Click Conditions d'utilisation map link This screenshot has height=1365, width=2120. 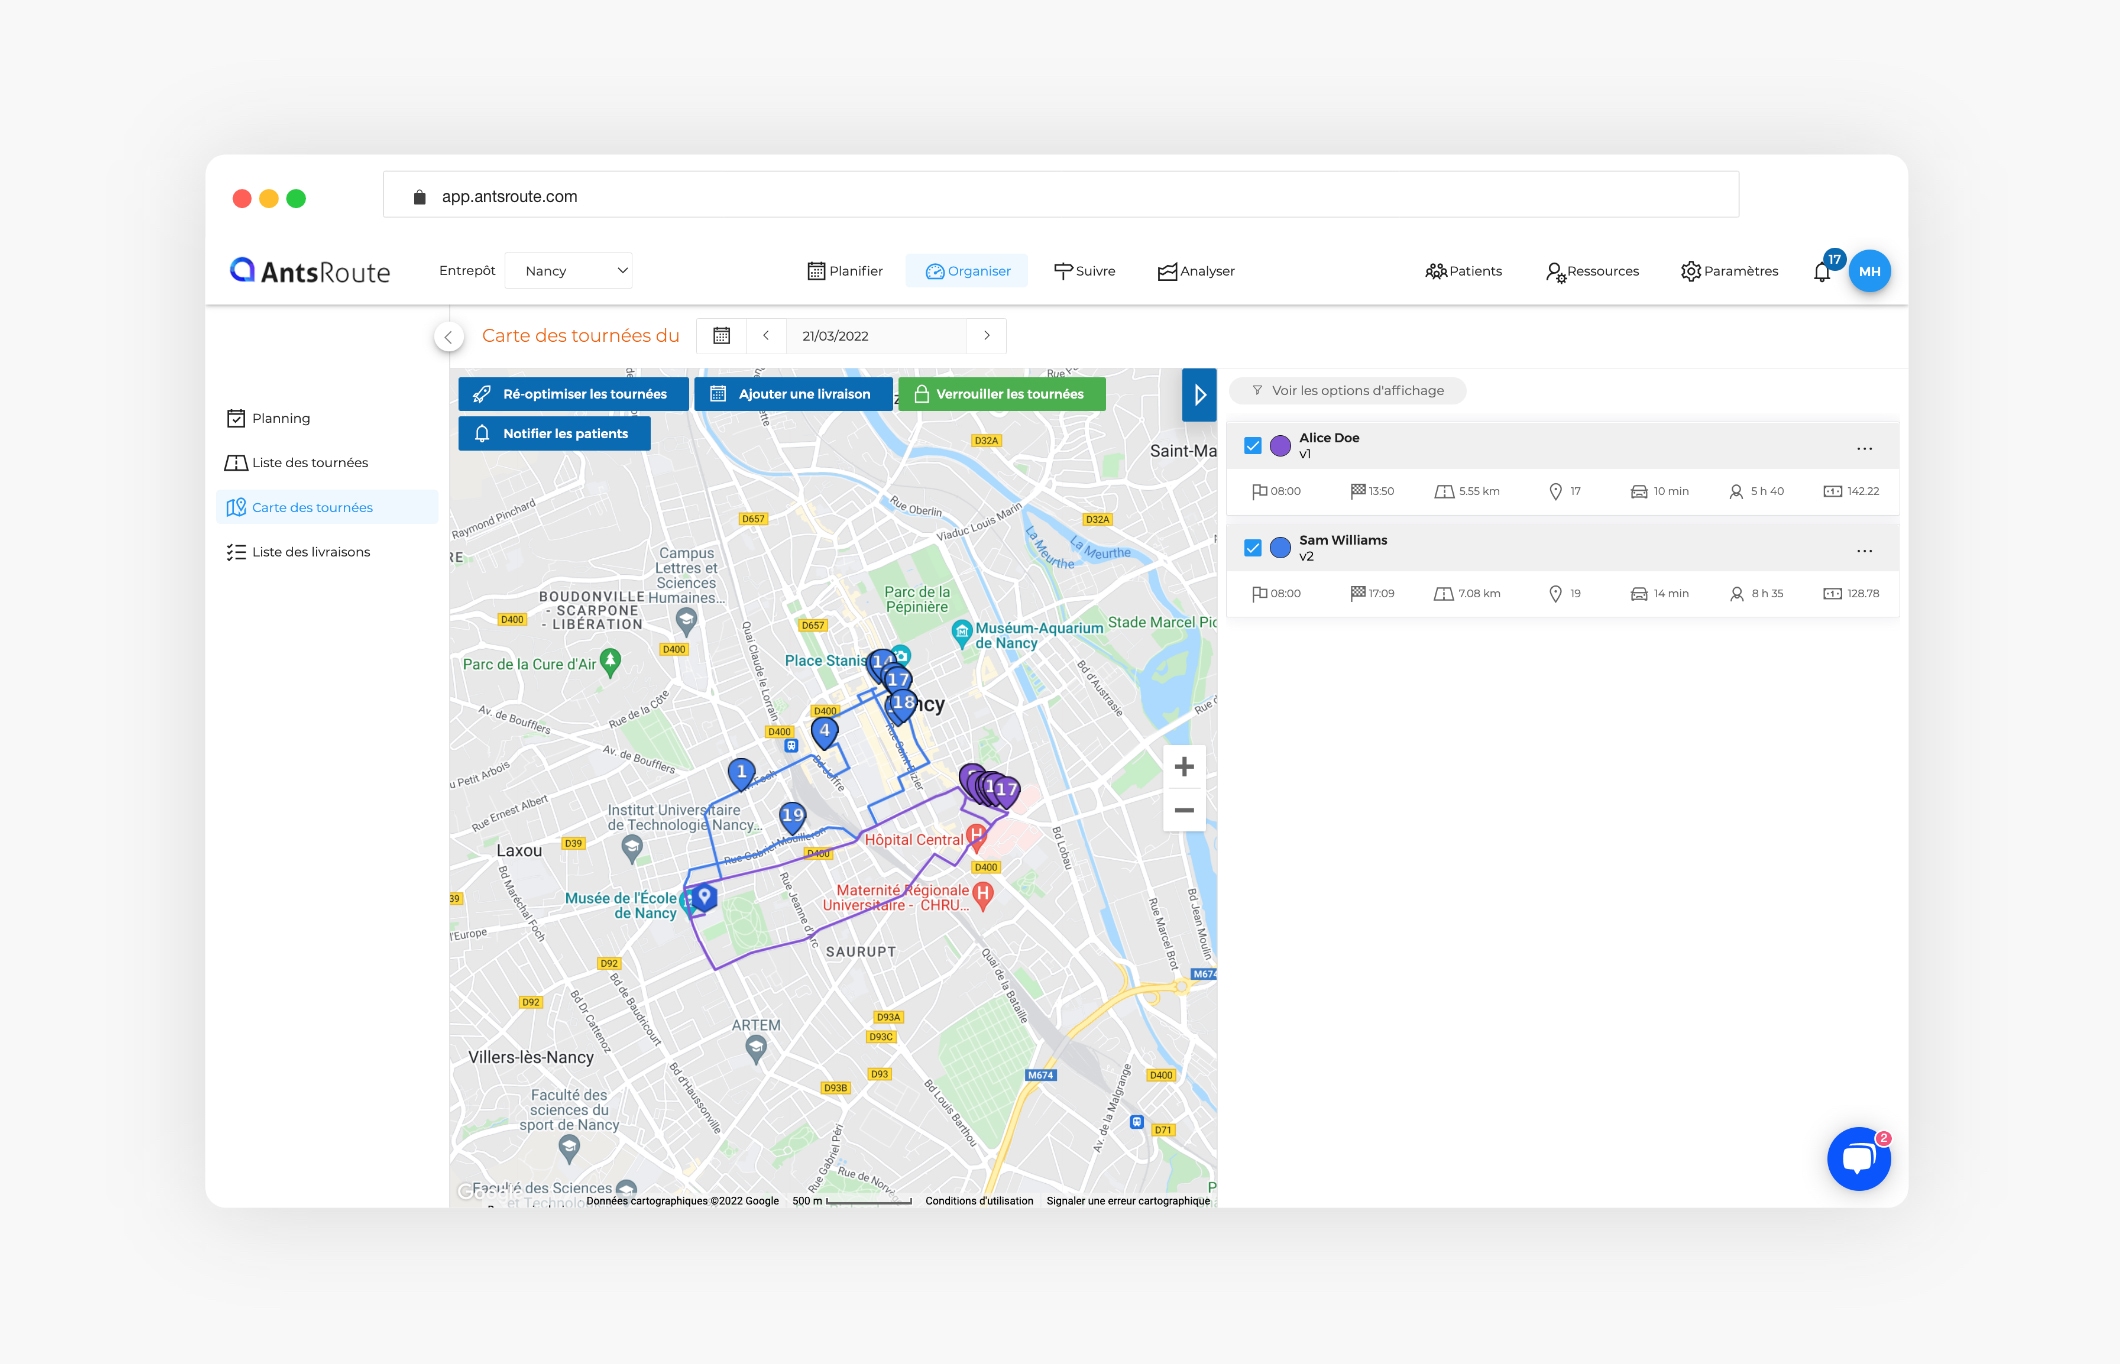[979, 1201]
